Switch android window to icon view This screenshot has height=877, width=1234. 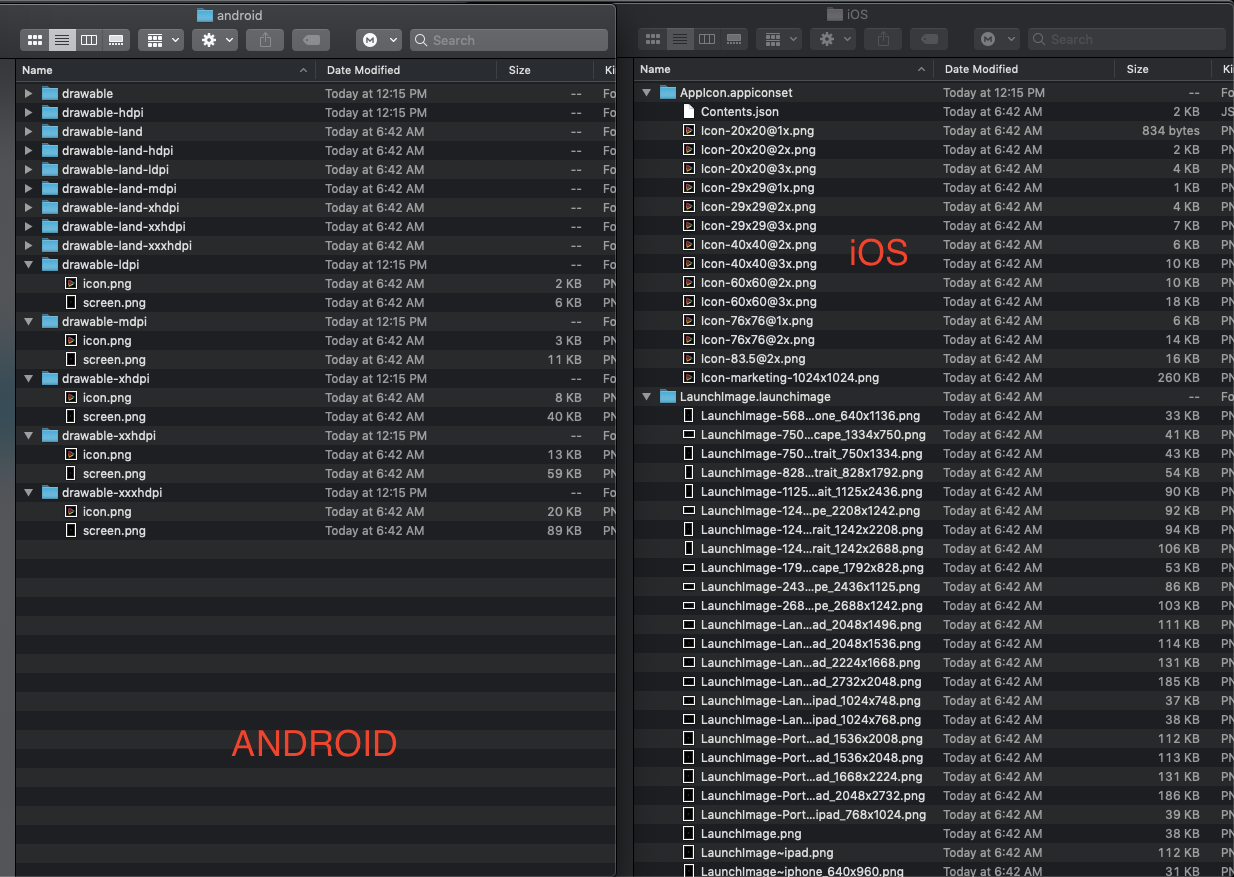click(x=35, y=40)
